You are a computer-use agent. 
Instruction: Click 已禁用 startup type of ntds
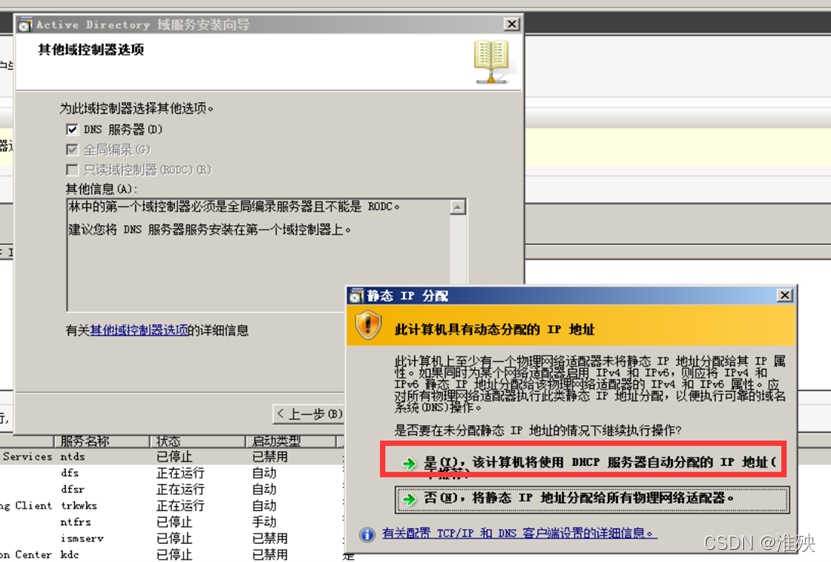[x=270, y=456]
